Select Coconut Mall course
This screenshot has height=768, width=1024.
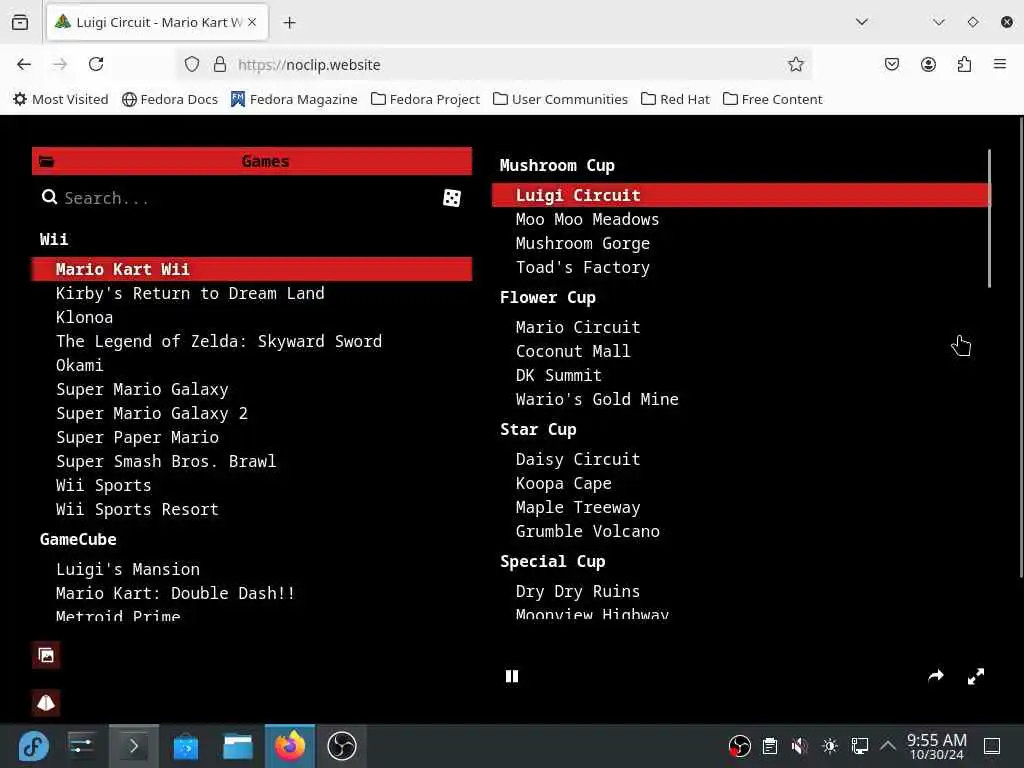tap(741, 351)
